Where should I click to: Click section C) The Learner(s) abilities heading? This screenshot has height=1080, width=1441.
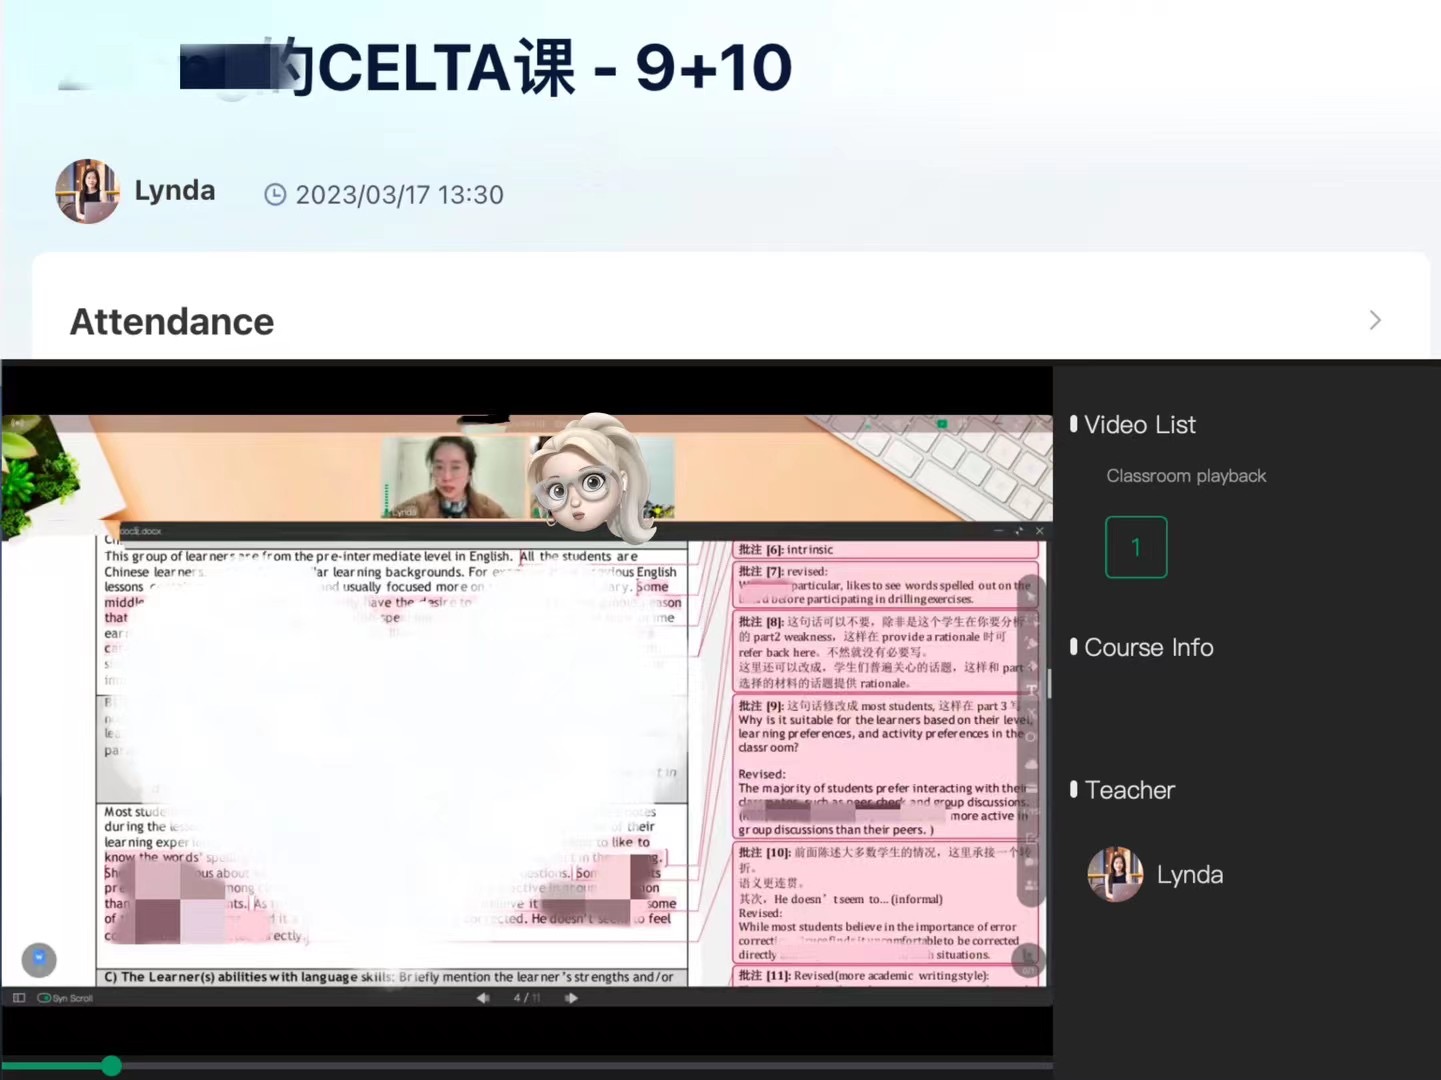click(390, 977)
